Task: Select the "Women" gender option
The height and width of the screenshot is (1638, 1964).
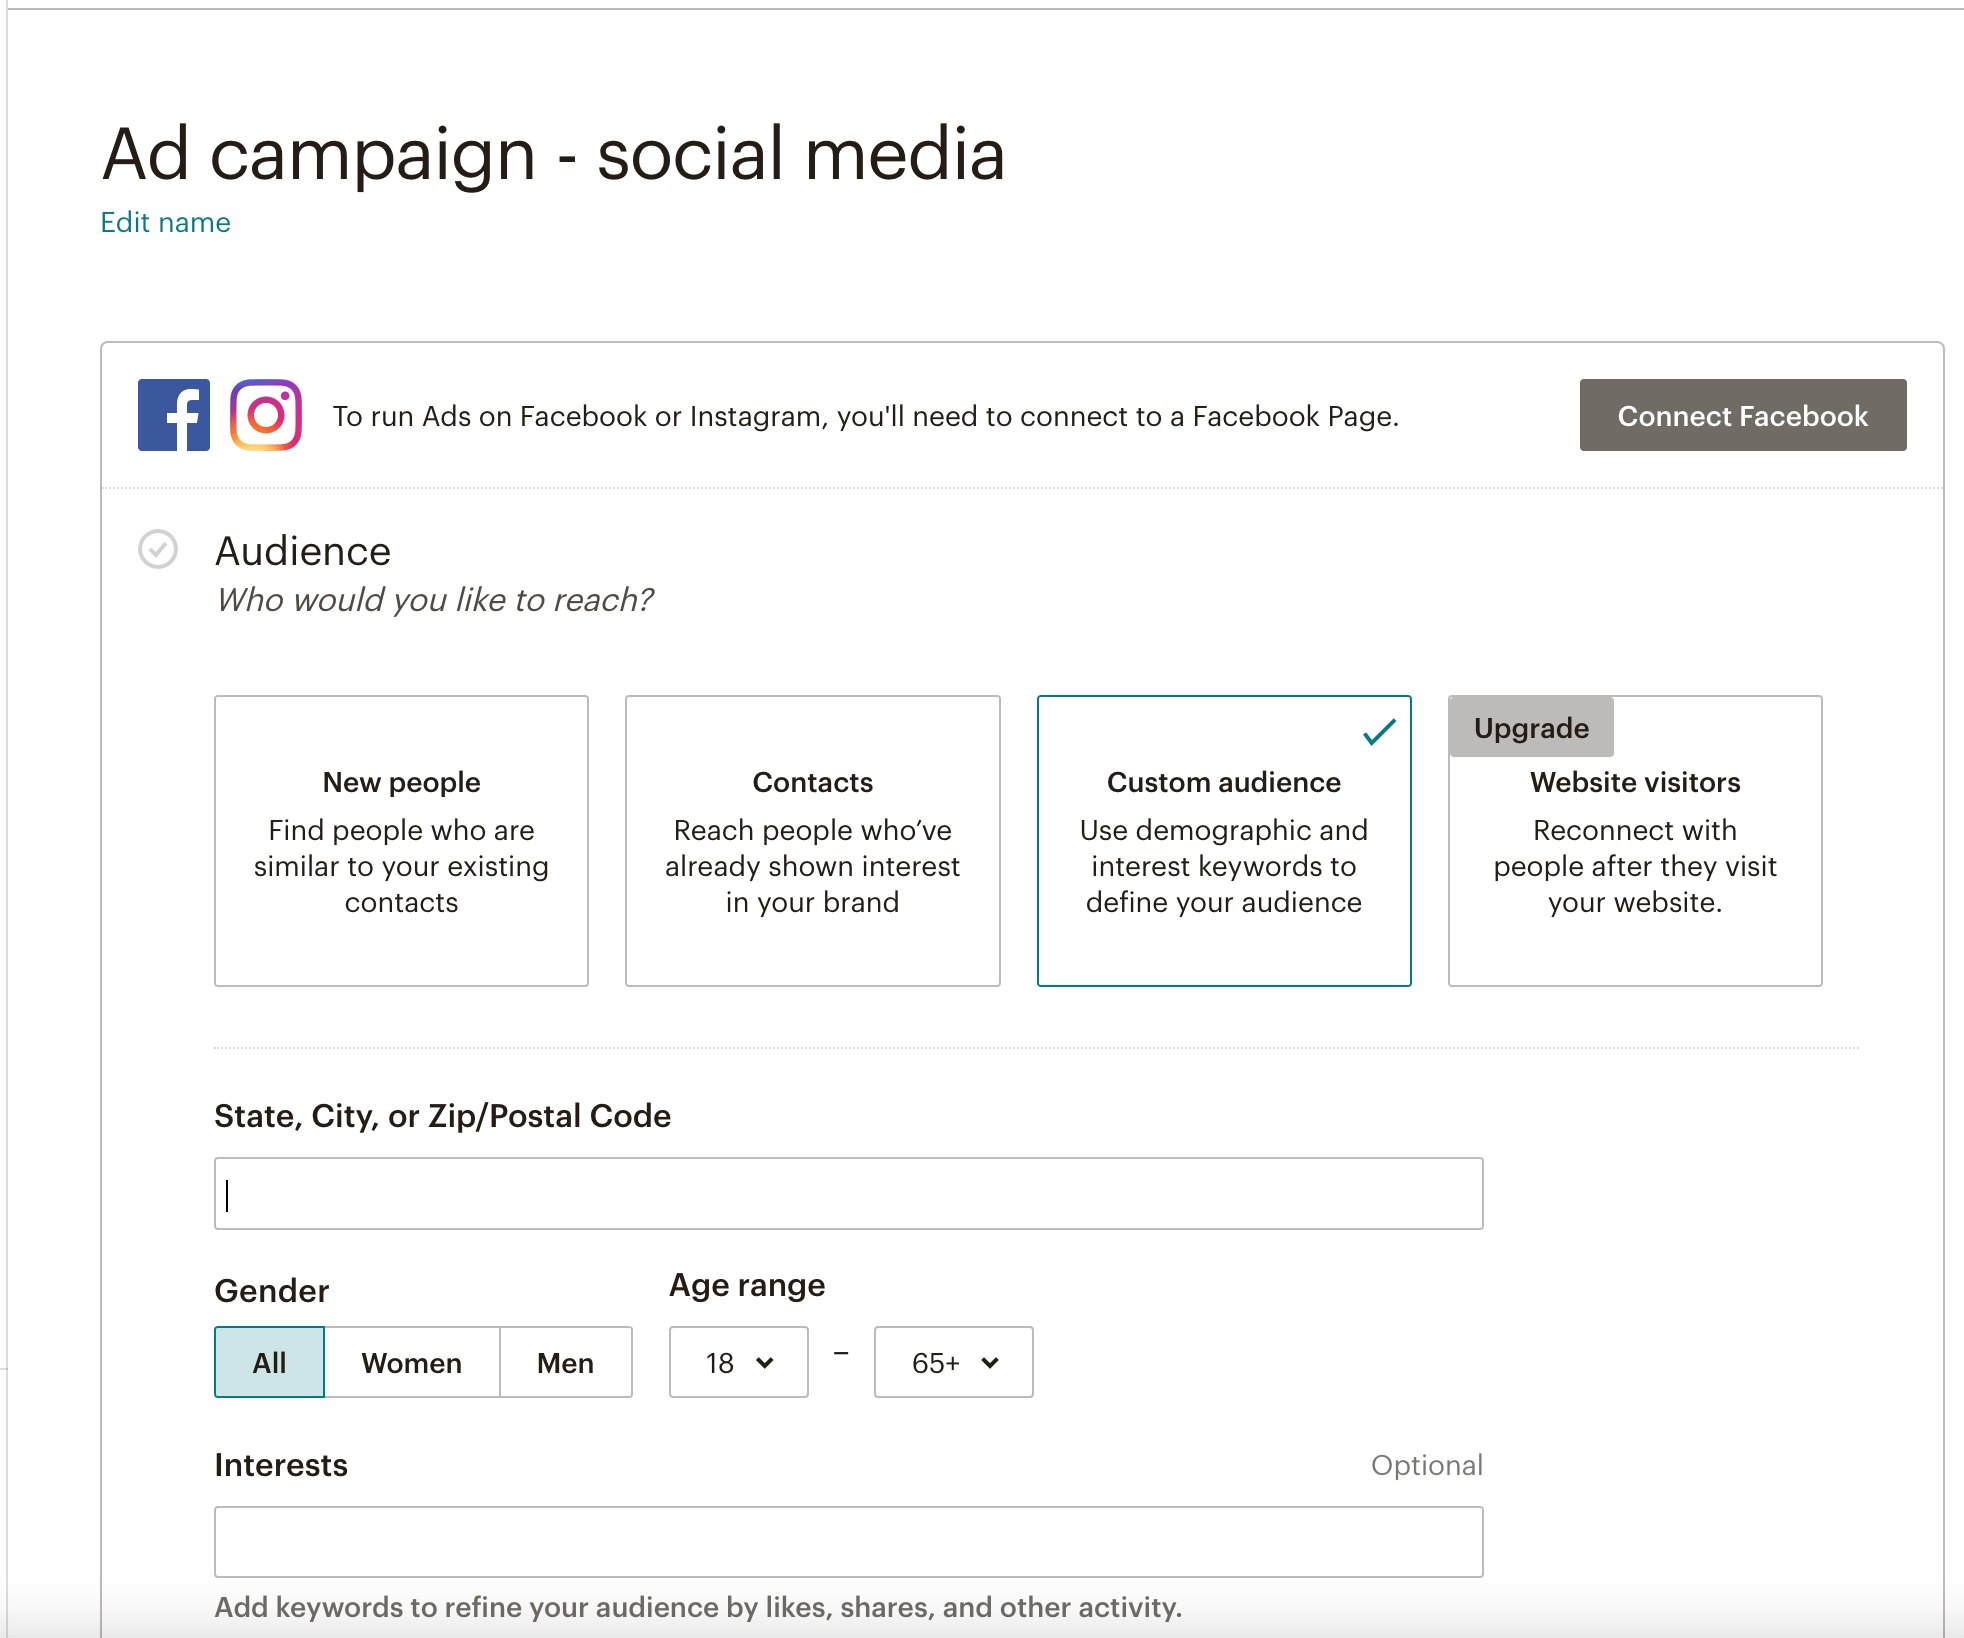Action: (x=412, y=1362)
